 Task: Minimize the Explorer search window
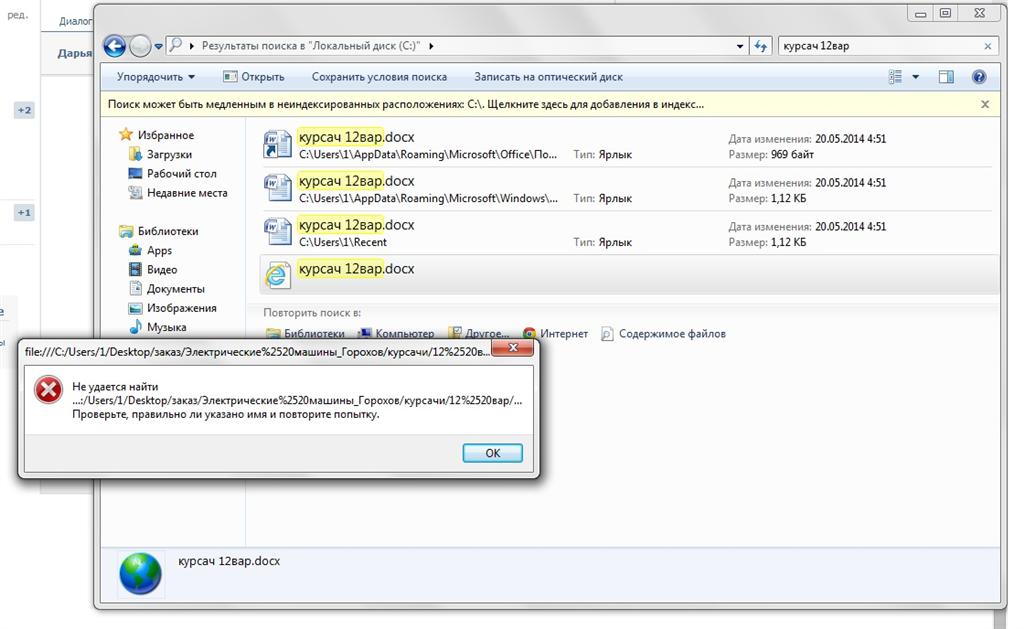tap(920, 13)
